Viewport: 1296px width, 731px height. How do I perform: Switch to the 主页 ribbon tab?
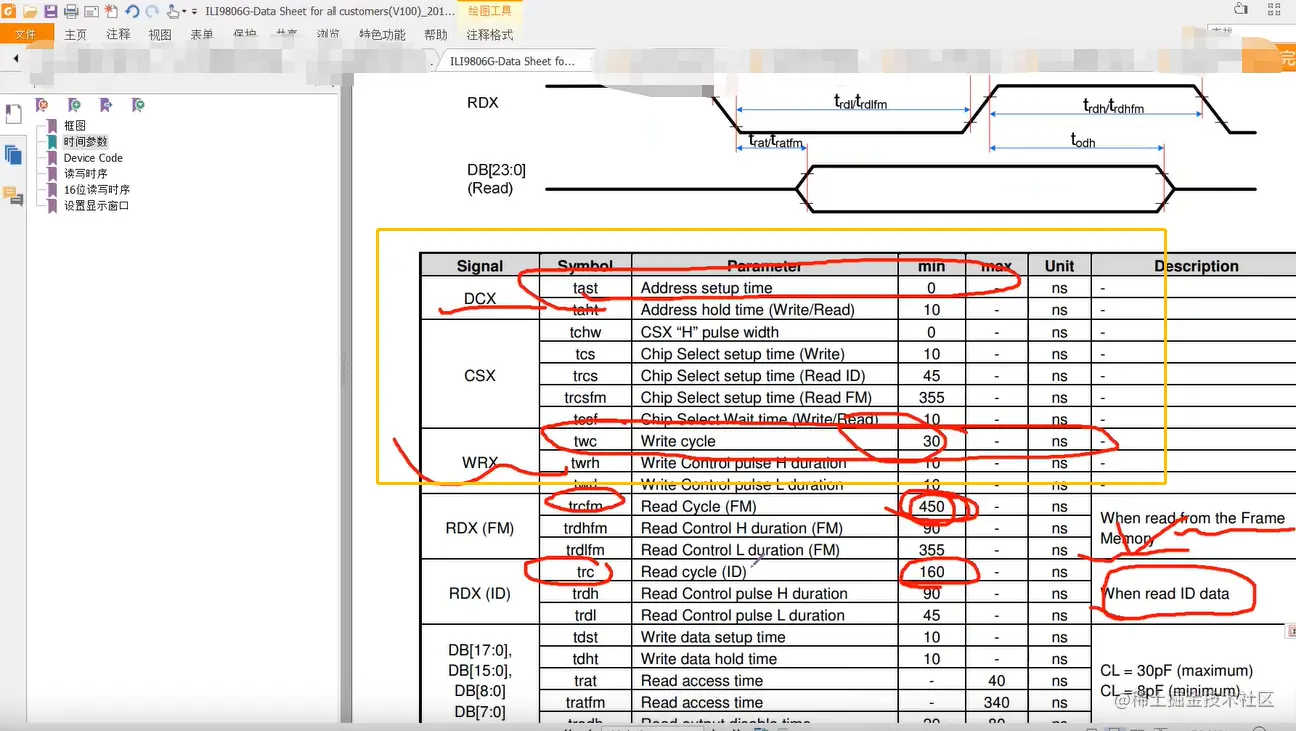pyautogui.click(x=76, y=34)
